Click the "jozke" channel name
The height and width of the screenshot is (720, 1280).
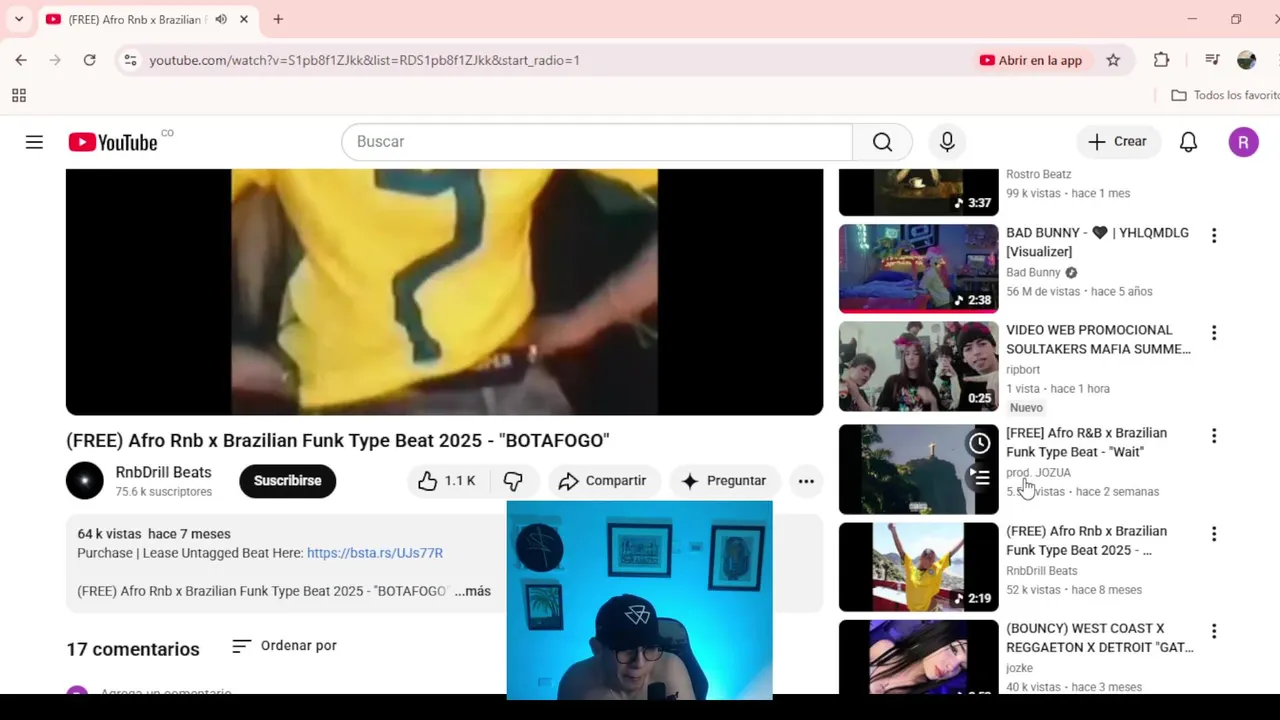click(1019, 668)
